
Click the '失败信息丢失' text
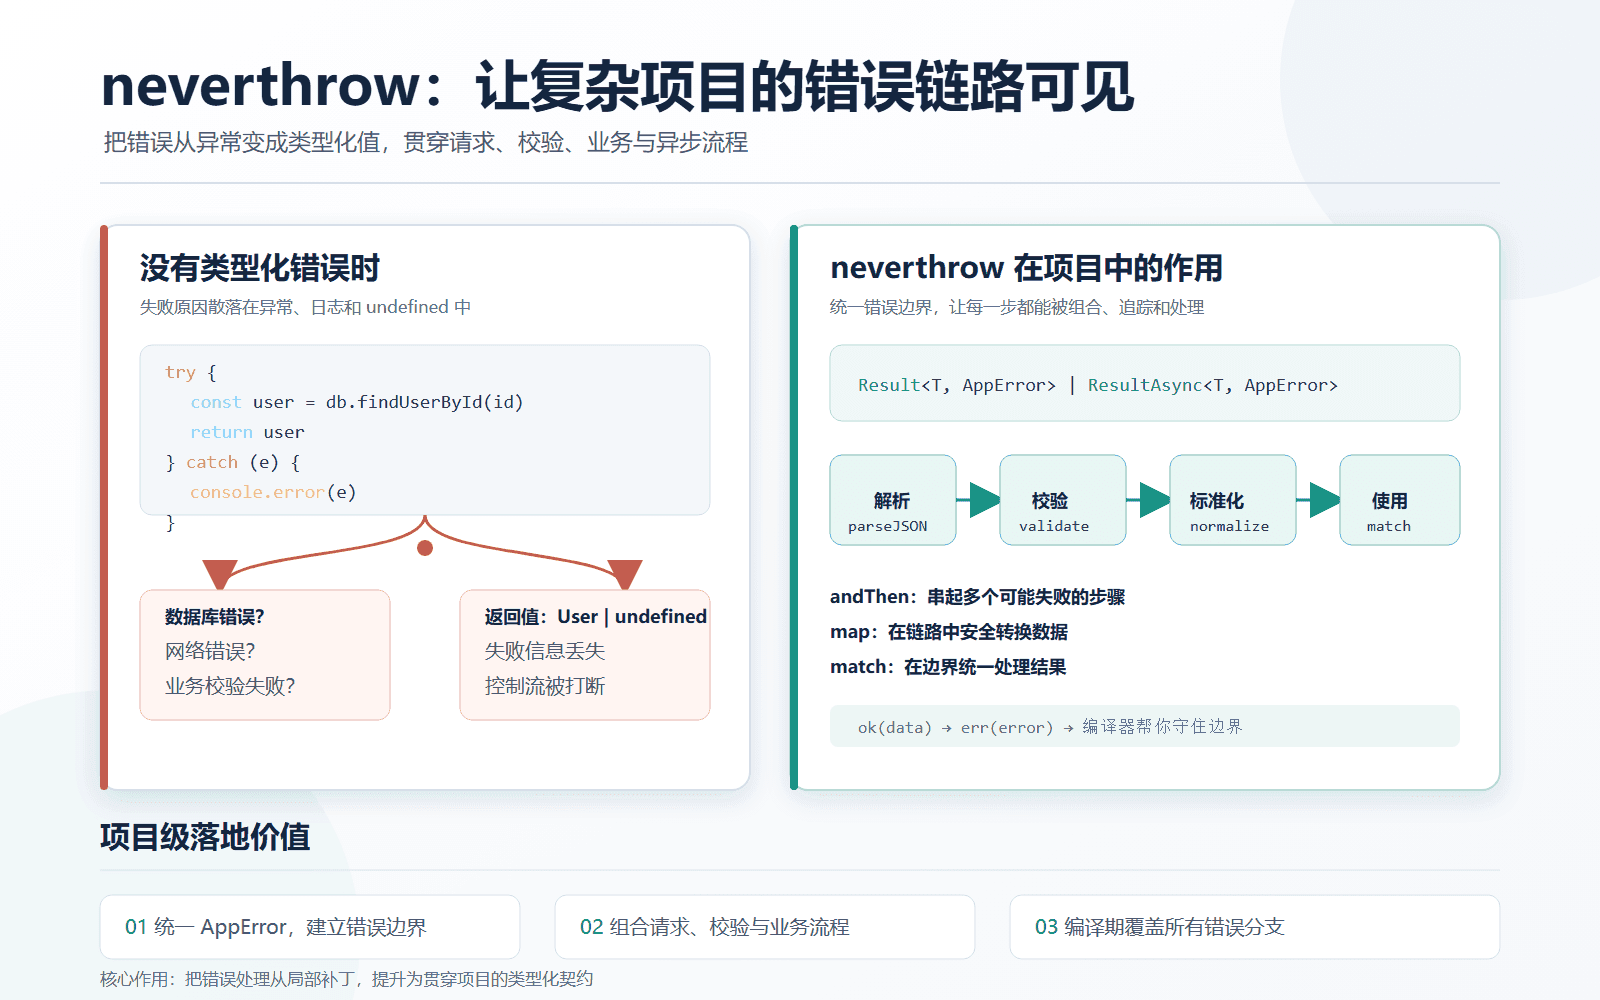coord(545,651)
